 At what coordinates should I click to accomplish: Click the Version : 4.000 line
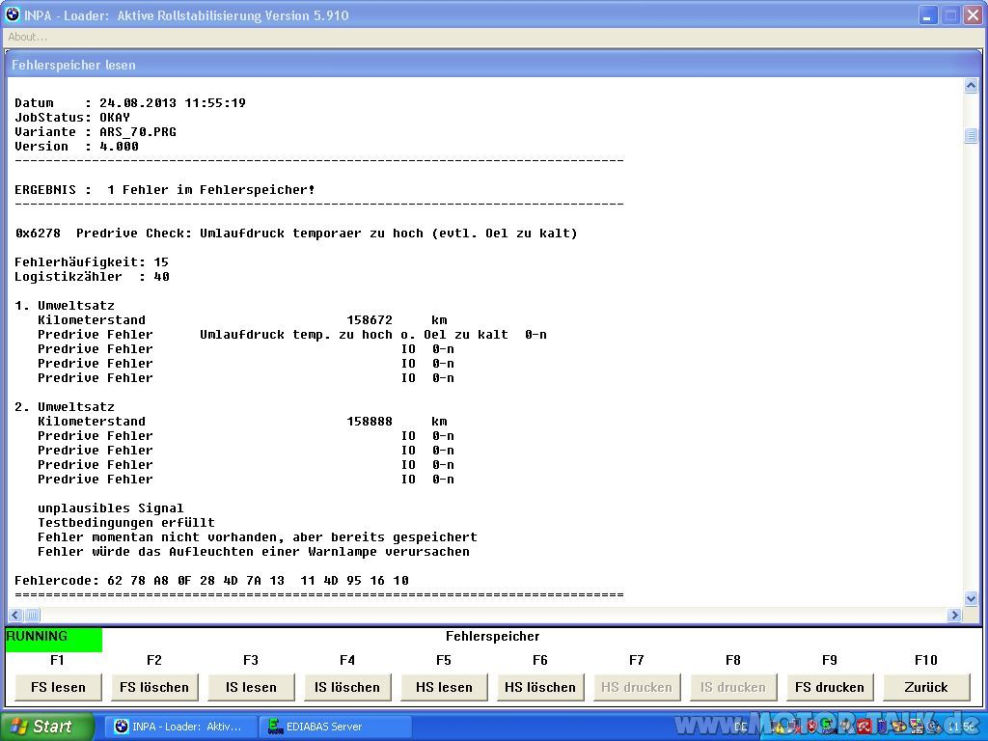pyautogui.click(x=76, y=146)
